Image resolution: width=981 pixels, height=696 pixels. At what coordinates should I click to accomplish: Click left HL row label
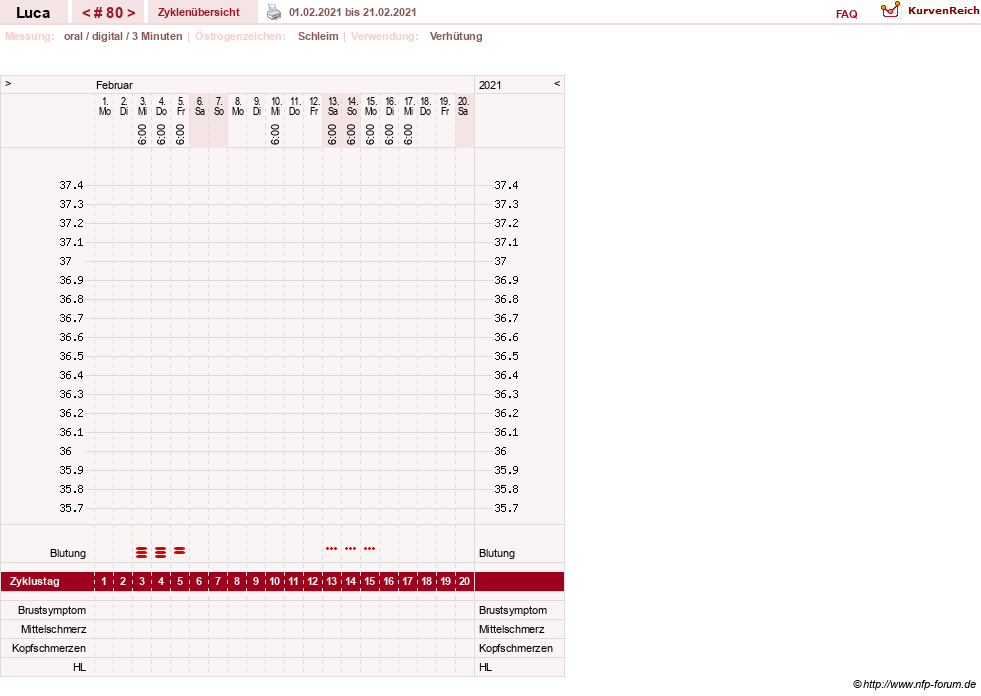point(79,667)
